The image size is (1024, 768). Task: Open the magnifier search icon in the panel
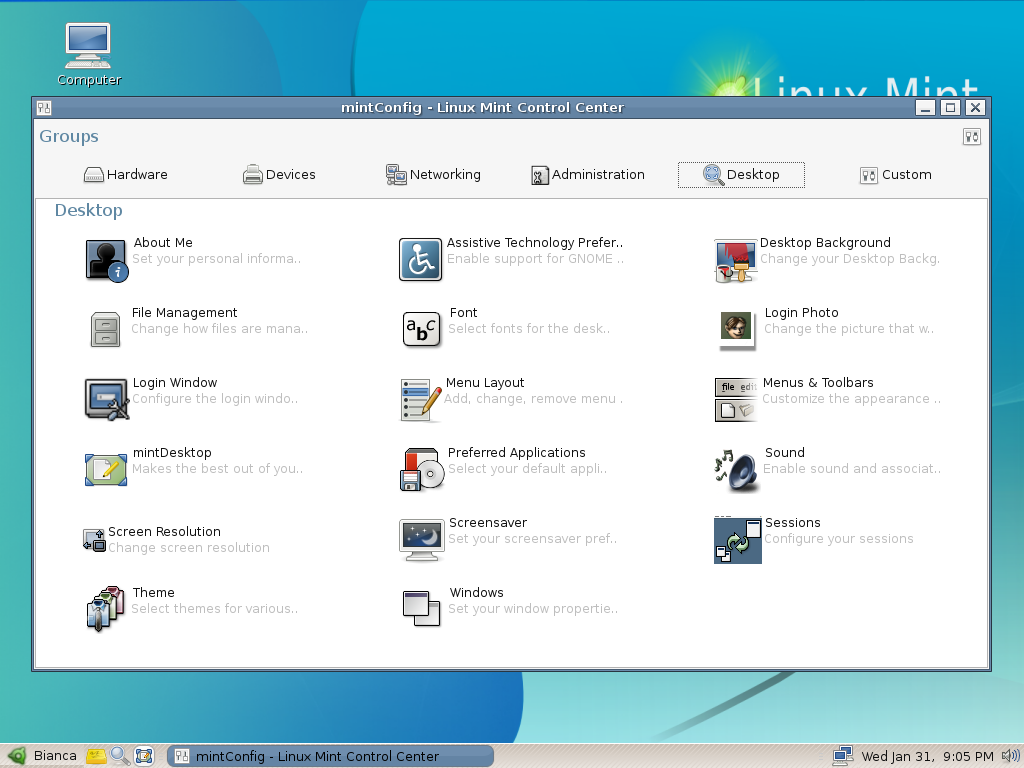120,756
